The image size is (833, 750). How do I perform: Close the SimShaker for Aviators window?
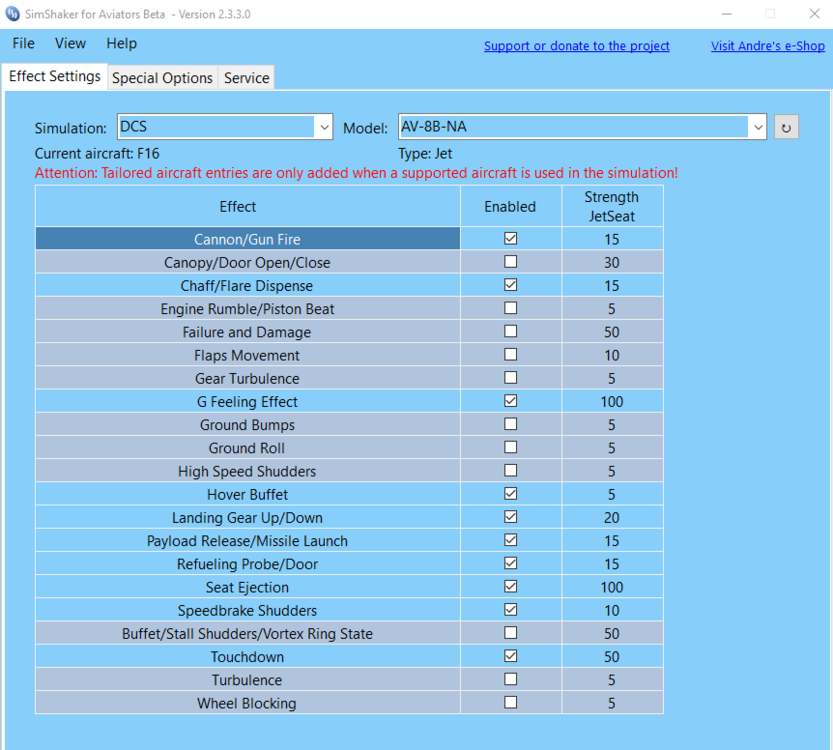(x=814, y=14)
